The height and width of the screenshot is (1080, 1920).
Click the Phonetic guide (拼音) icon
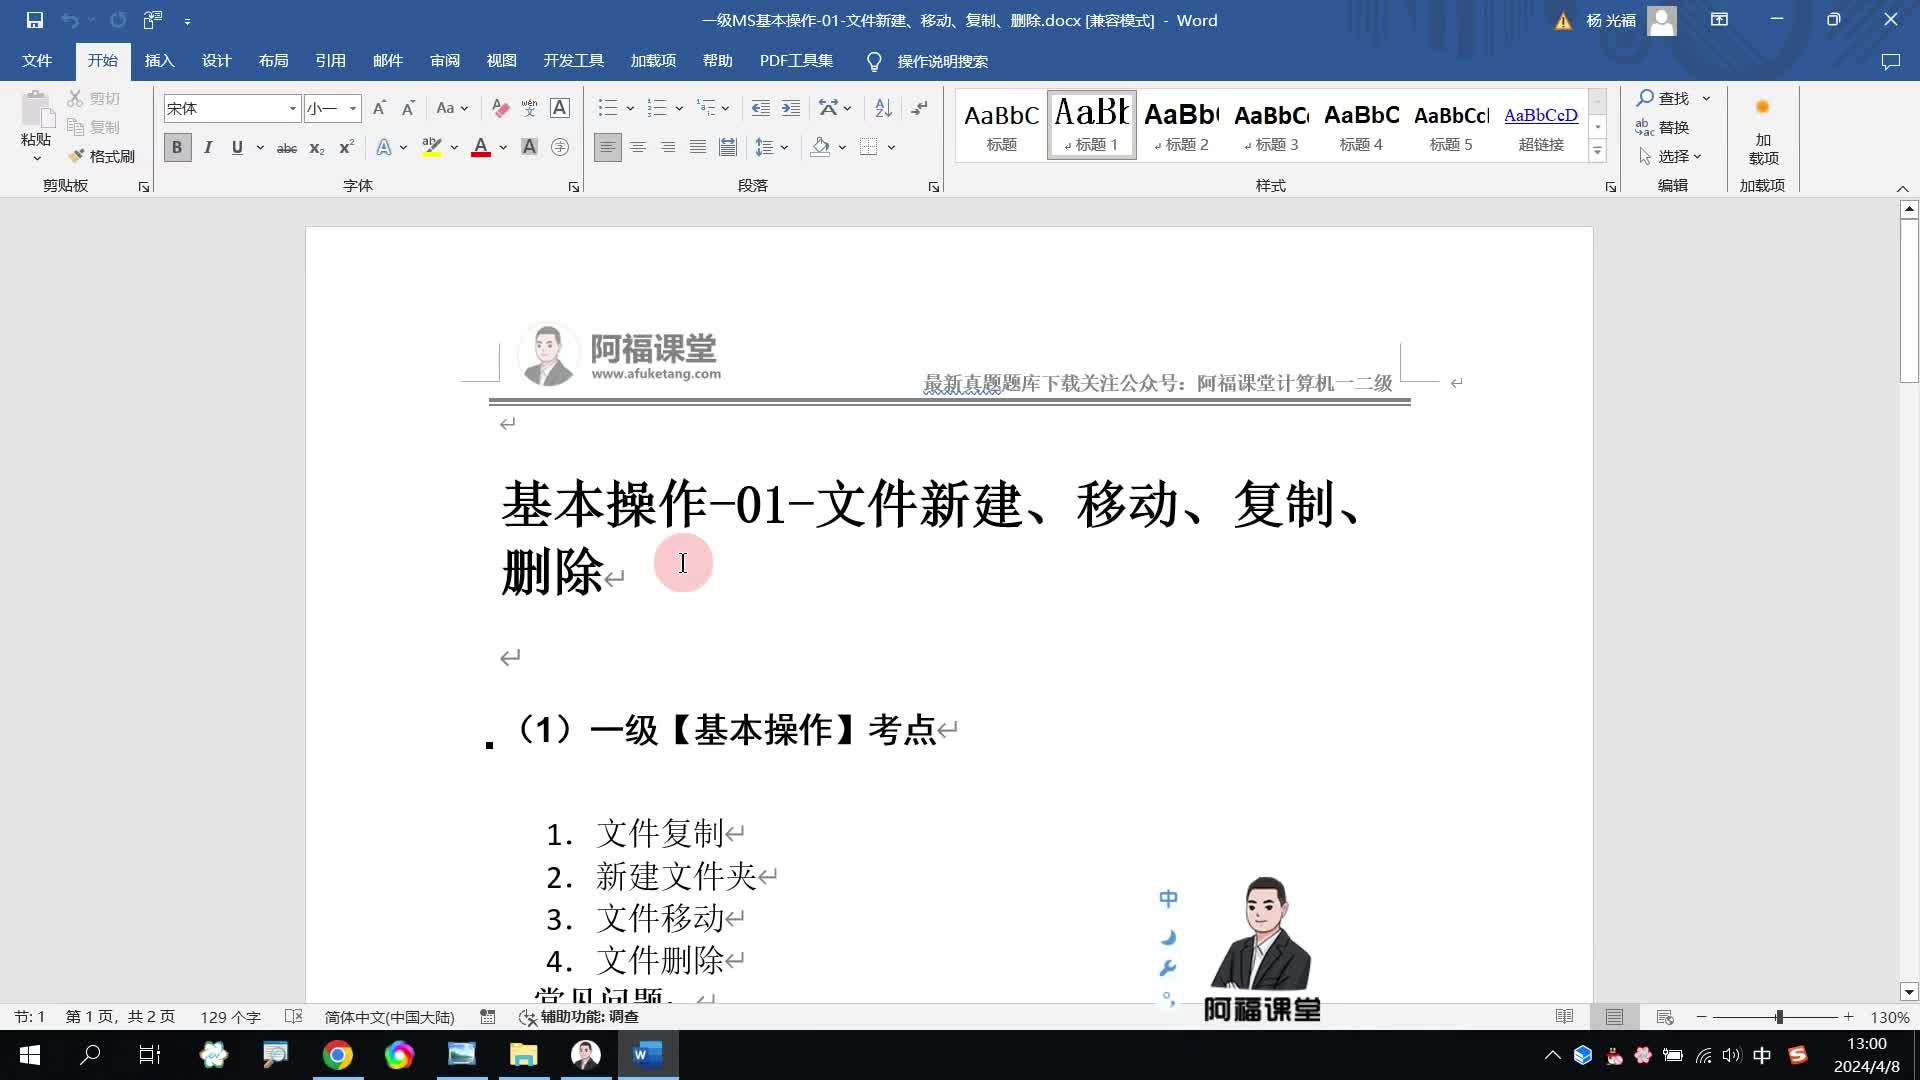pos(530,108)
